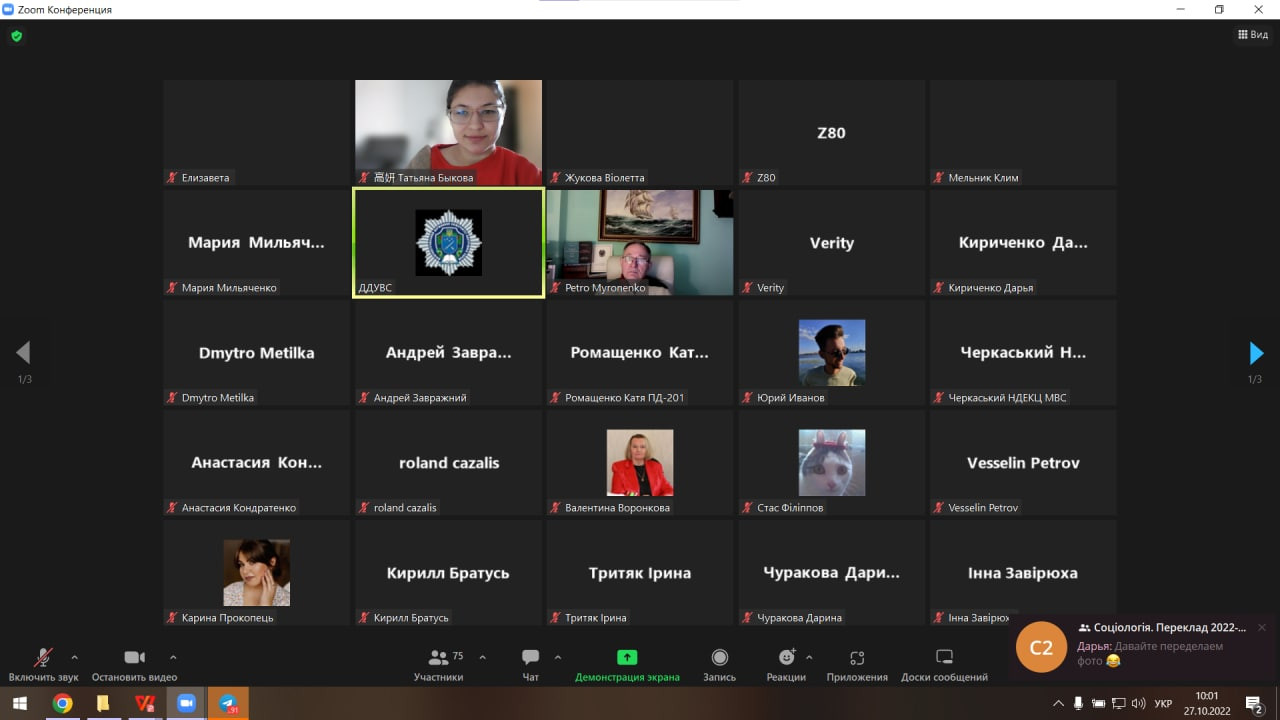Click muted mic icon for Vesselin Petrov

(x=940, y=508)
